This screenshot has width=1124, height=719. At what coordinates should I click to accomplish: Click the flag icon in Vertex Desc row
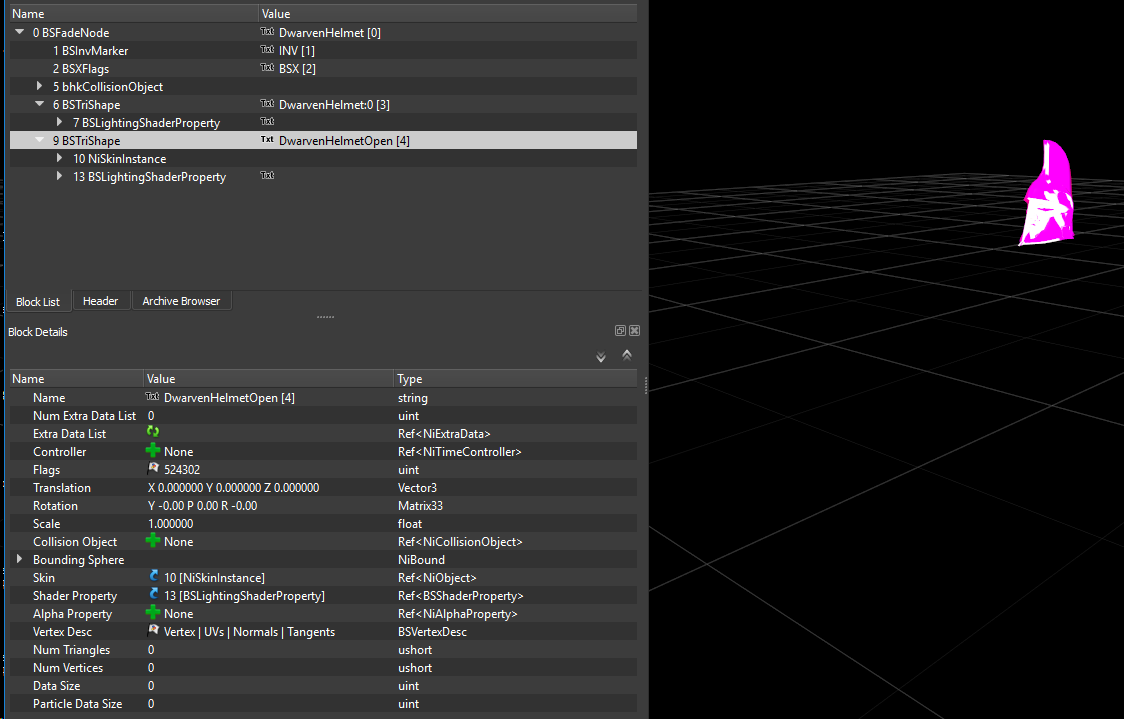(x=153, y=630)
